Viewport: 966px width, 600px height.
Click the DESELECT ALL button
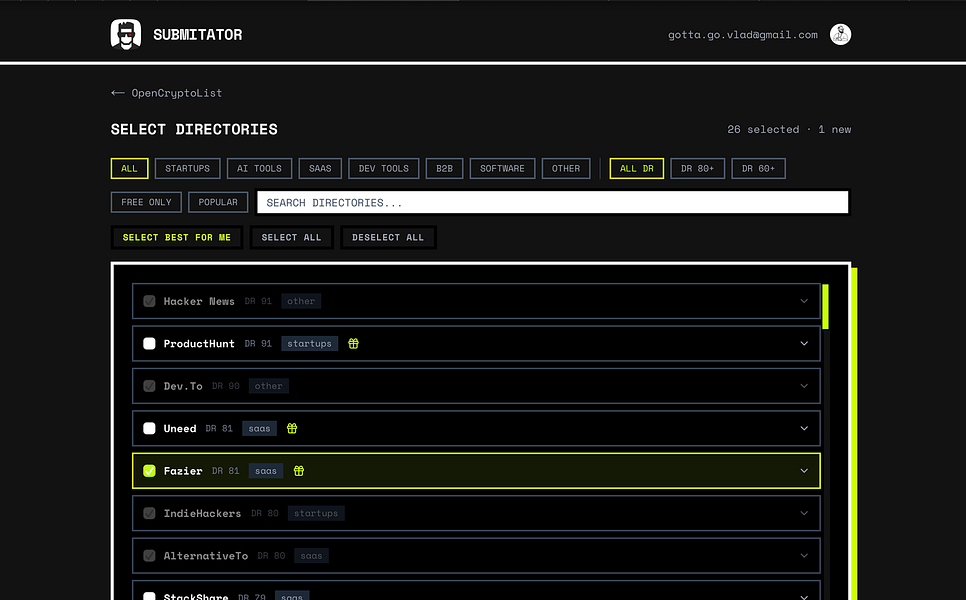(x=388, y=238)
